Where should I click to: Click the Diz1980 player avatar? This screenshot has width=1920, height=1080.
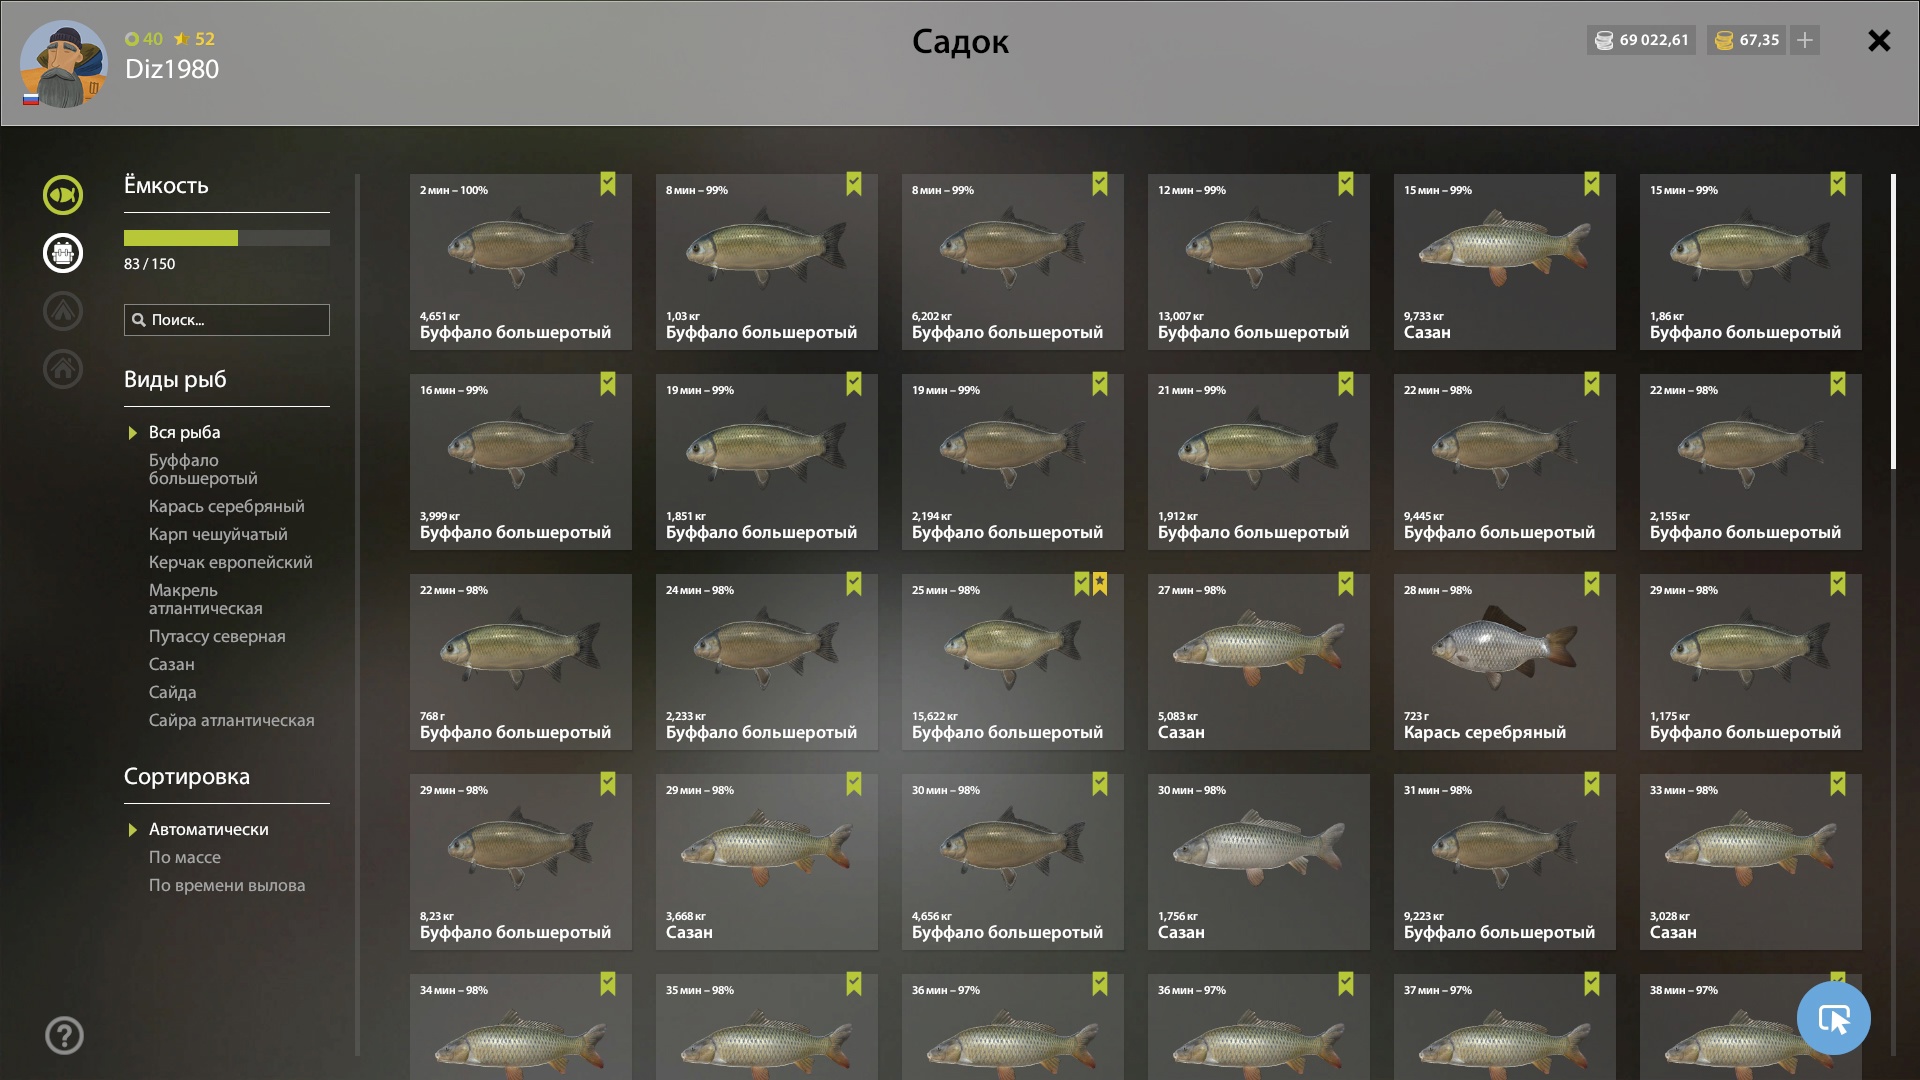pyautogui.click(x=63, y=63)
